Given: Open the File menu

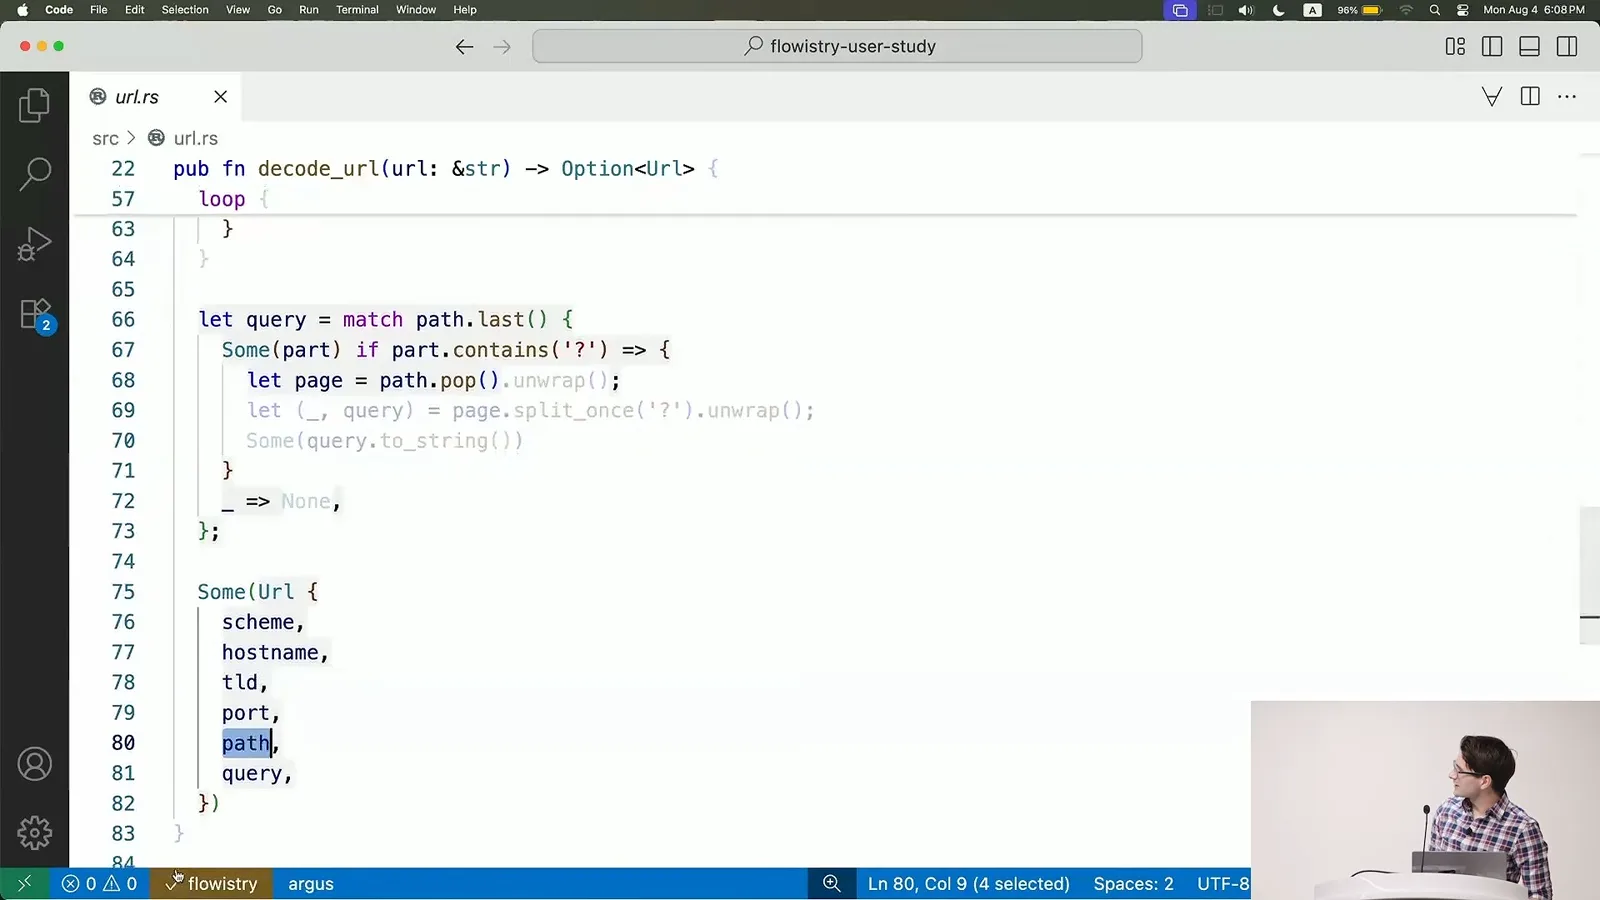Looking at the screenshot, I should pos(98,10).
